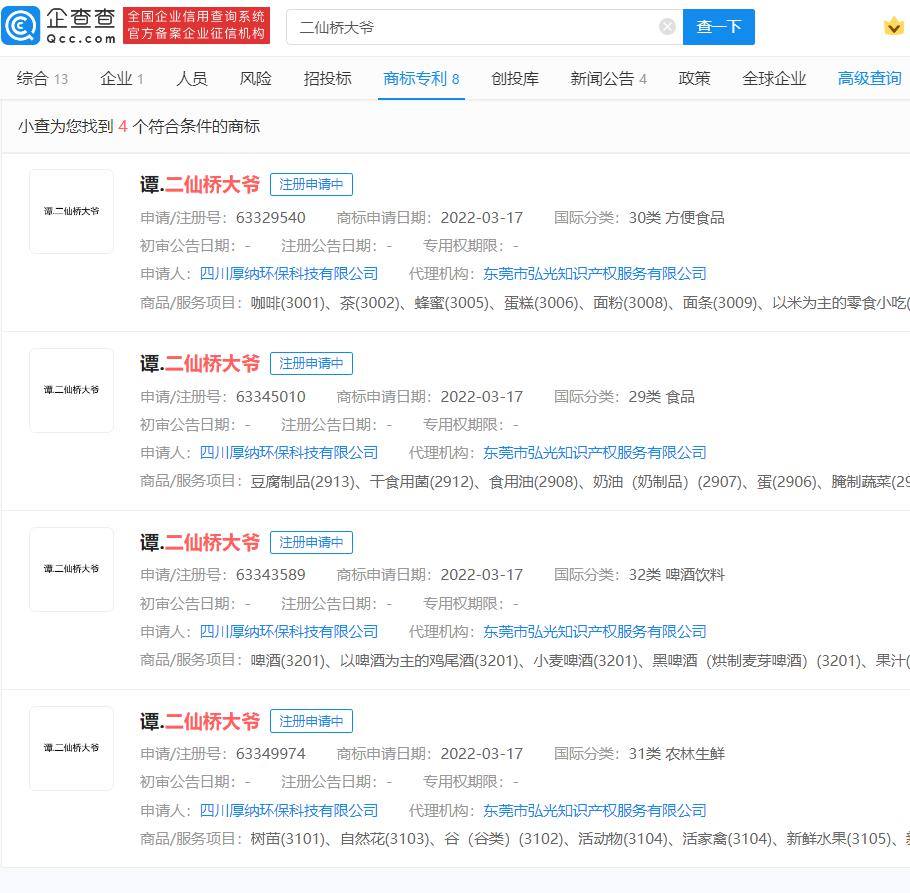910x893 pixels.
Task: Switch to the 企业 tab
Action: point(122,78)
